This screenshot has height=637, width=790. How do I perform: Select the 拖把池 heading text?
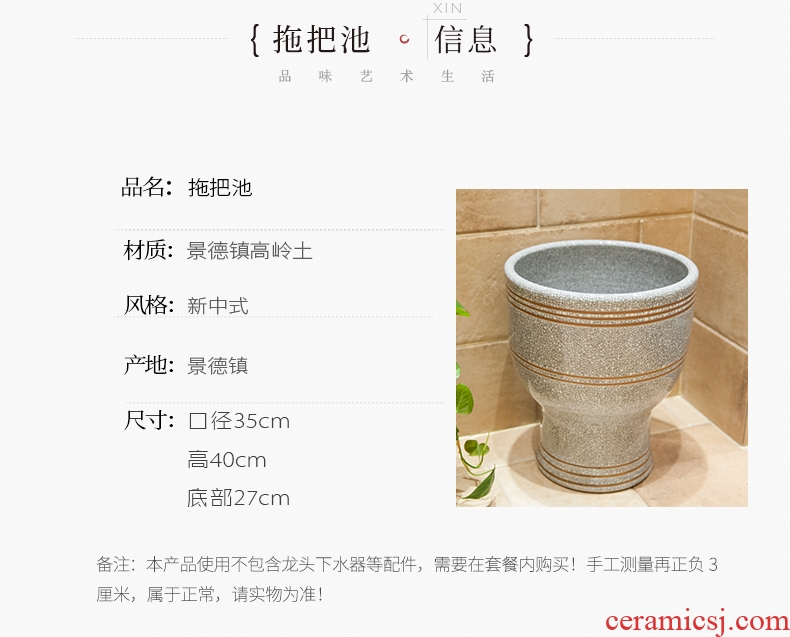[321, 40]
